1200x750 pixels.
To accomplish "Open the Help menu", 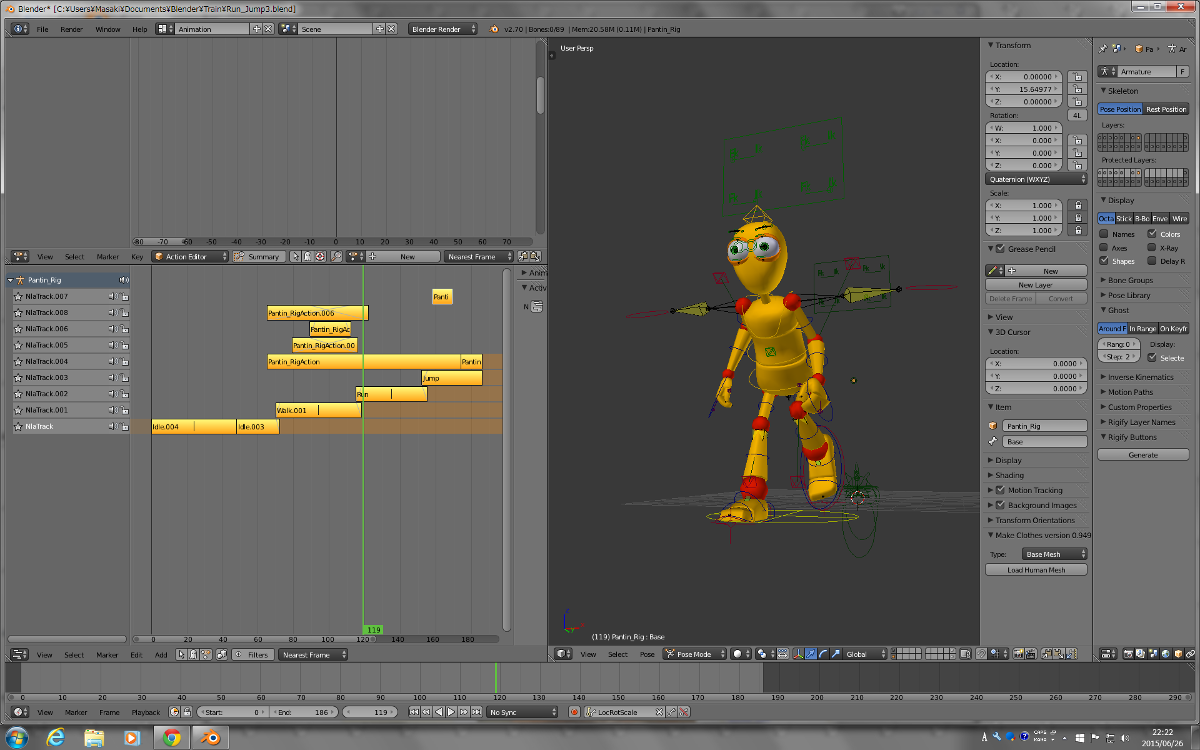I will (140, 29).
